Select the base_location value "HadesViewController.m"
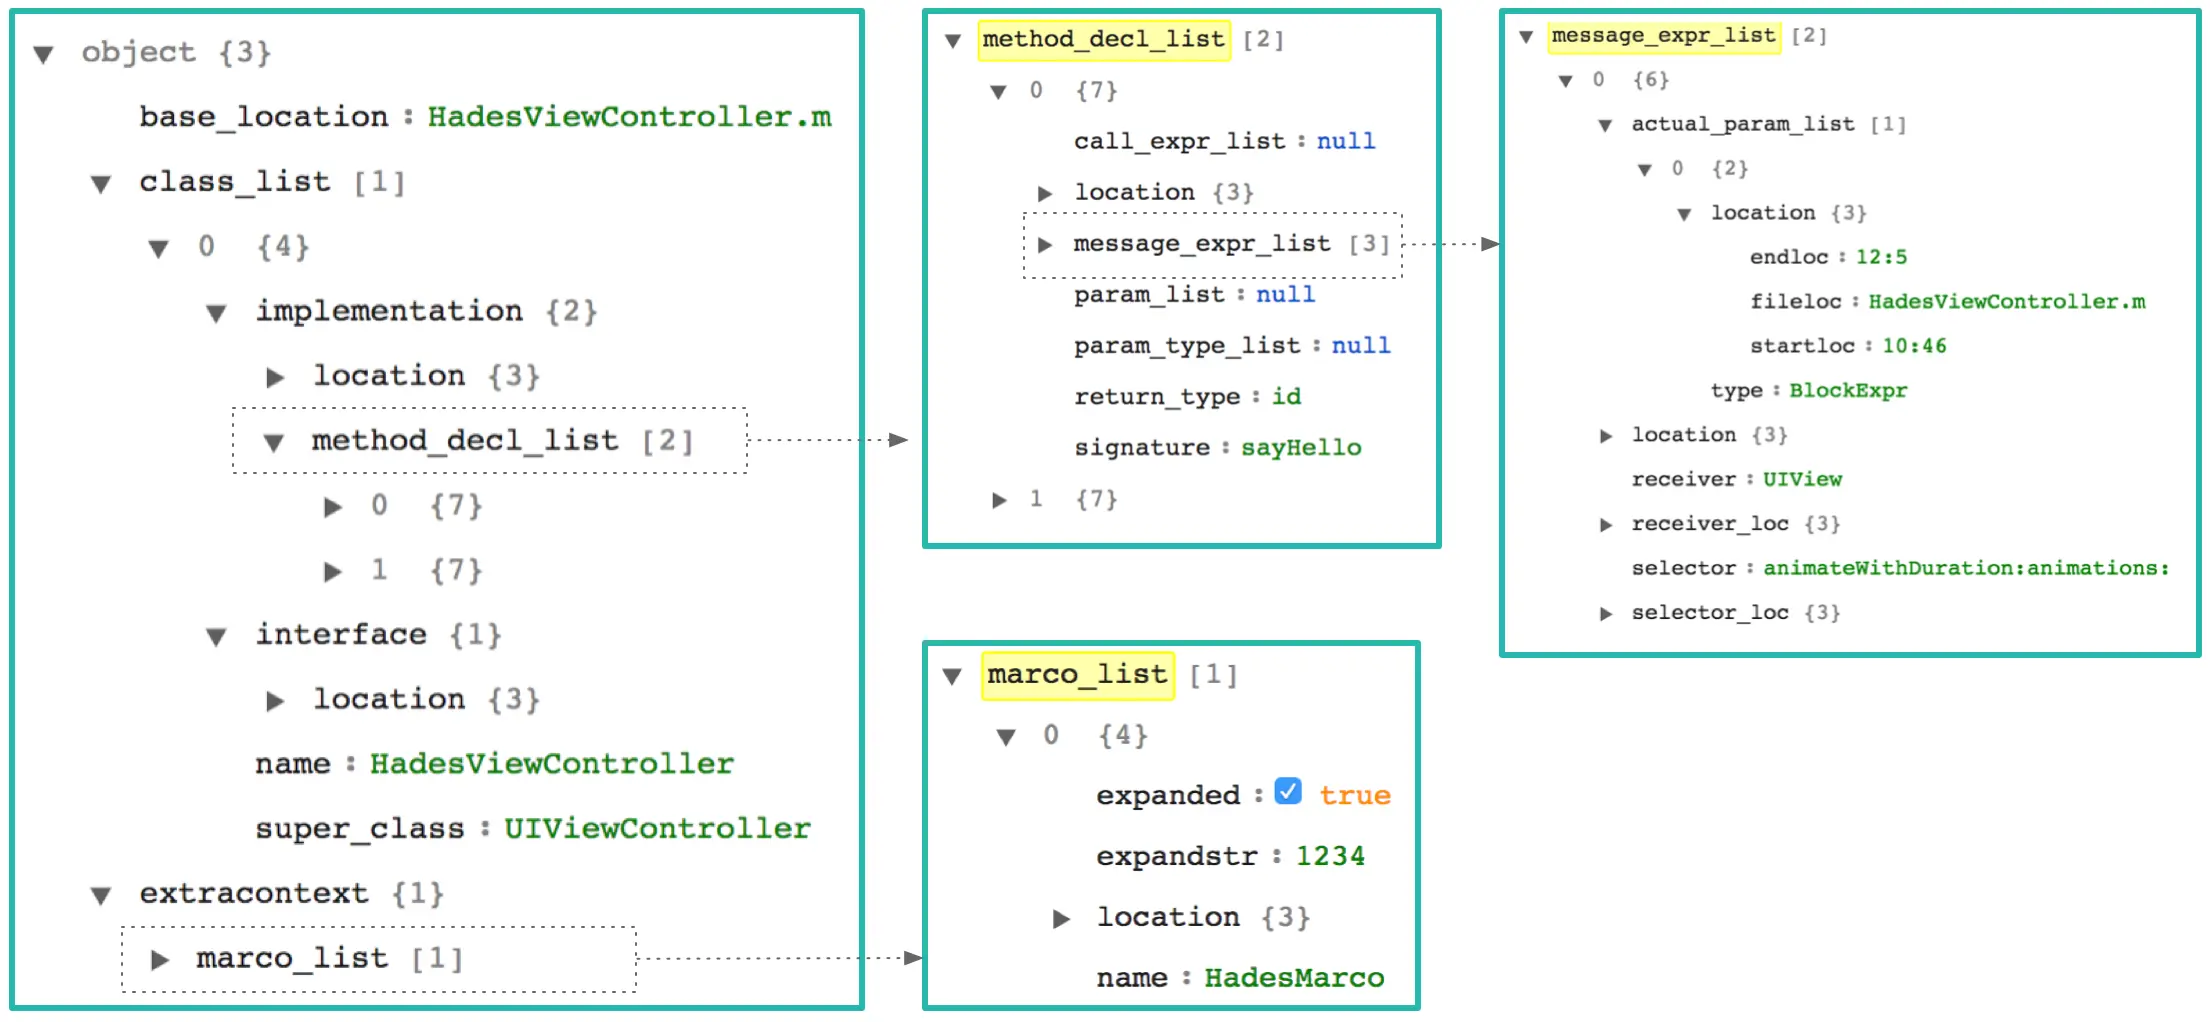 click(630, 117)
